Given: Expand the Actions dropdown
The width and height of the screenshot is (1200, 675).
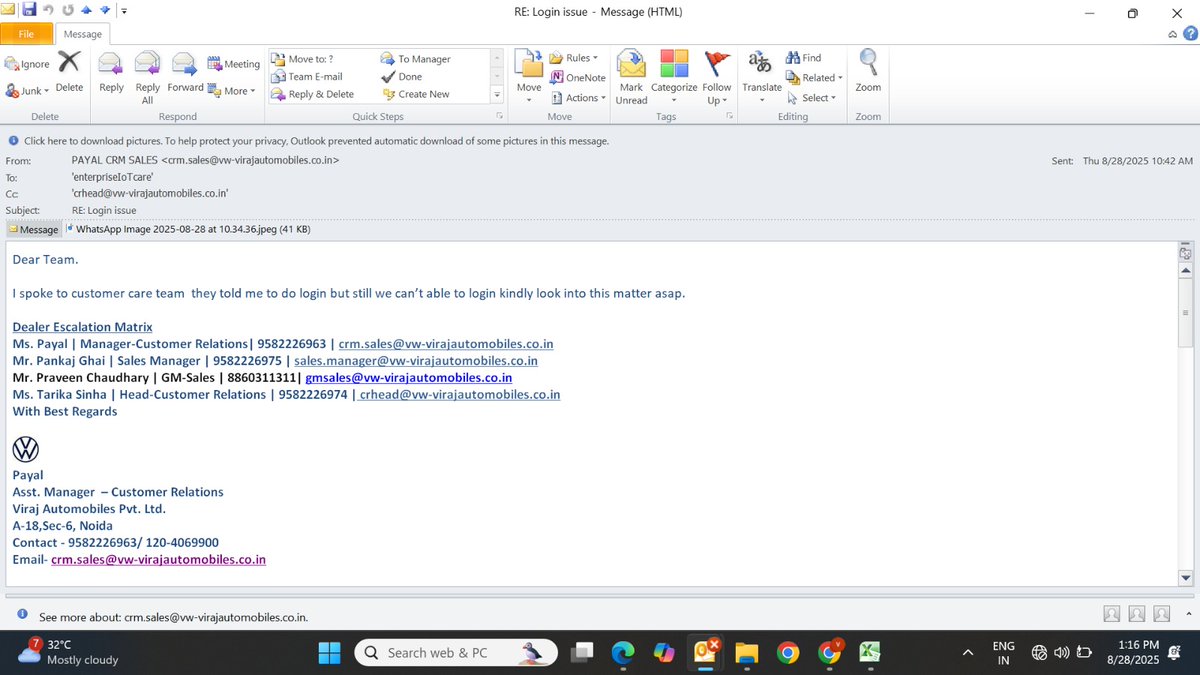Looking at the screenshot, I should click(579, 98).
